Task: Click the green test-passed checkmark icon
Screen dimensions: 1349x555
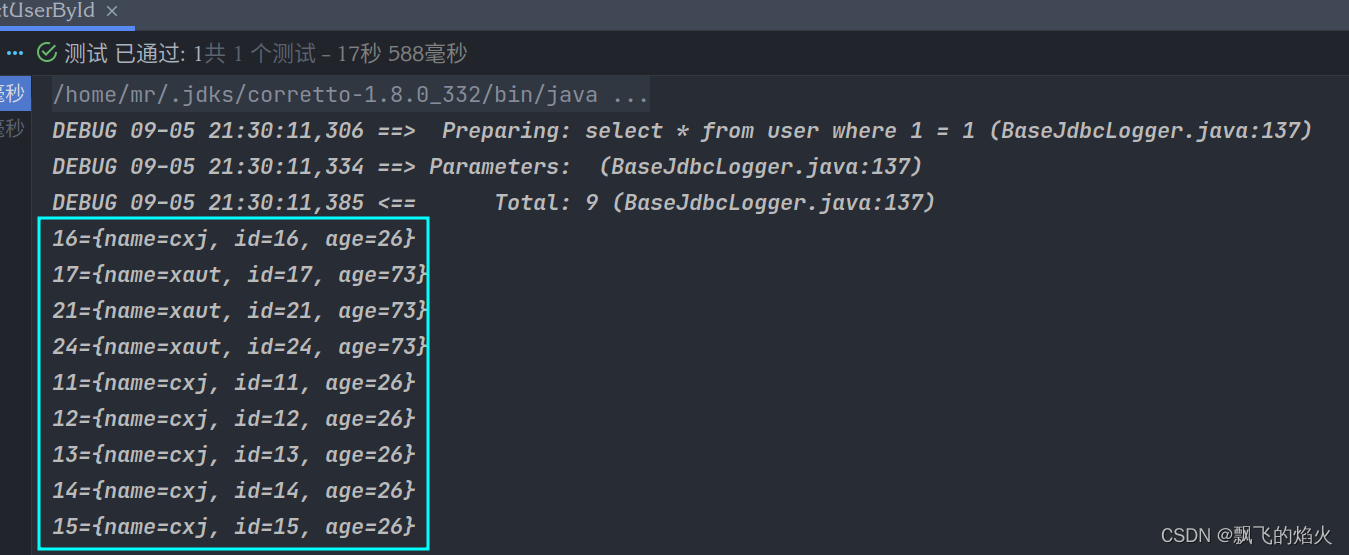Action: pos(46,53)
